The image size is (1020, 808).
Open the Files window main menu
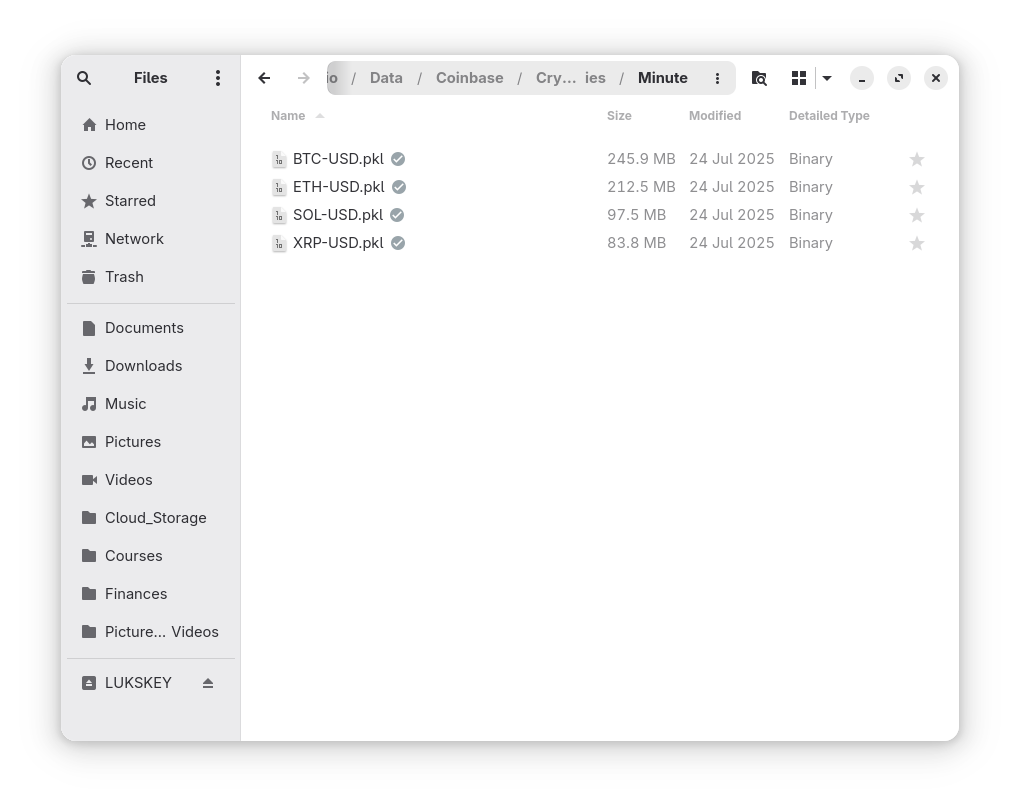click(218, 78)
